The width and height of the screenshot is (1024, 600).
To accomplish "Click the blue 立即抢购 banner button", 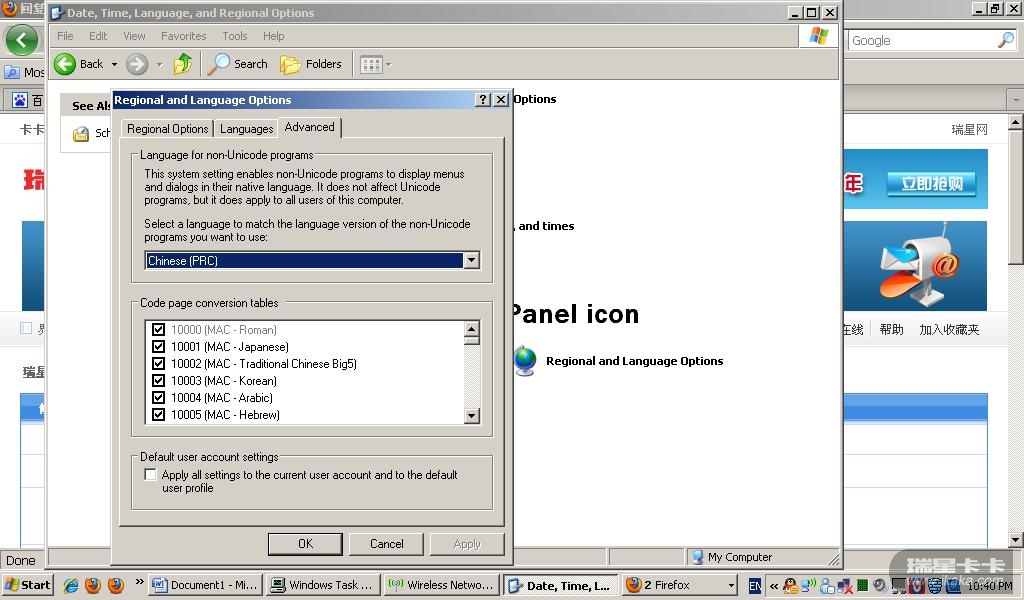I will (x=931, y=183).
